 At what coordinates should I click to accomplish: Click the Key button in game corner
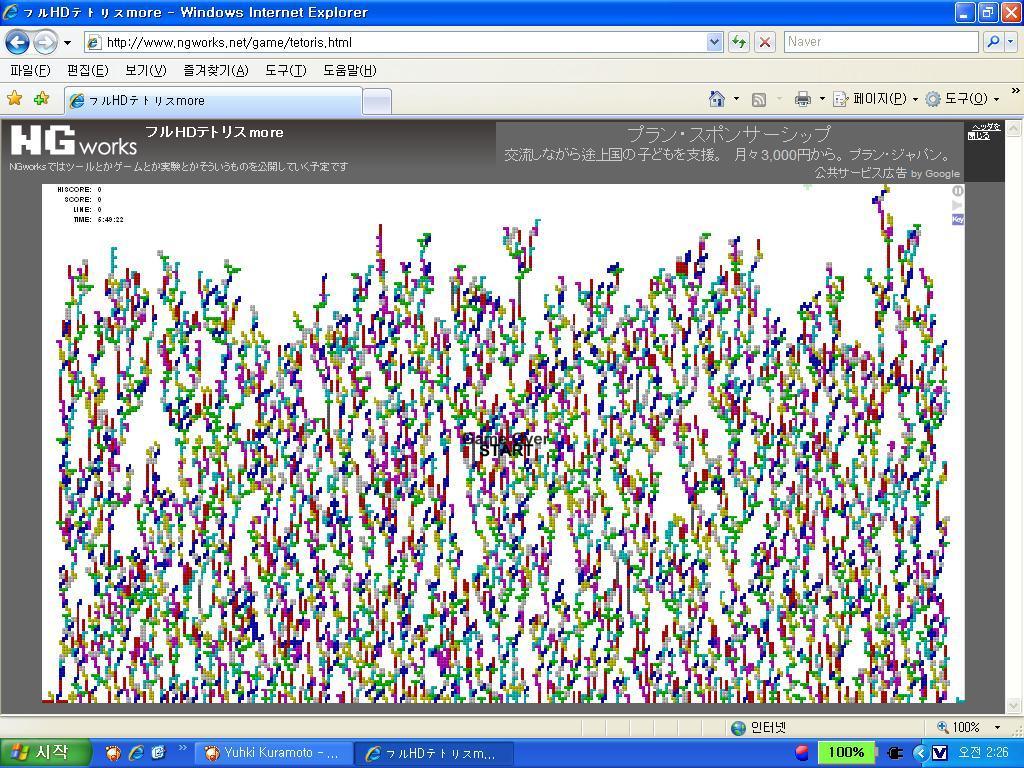(x=957, y=219)
